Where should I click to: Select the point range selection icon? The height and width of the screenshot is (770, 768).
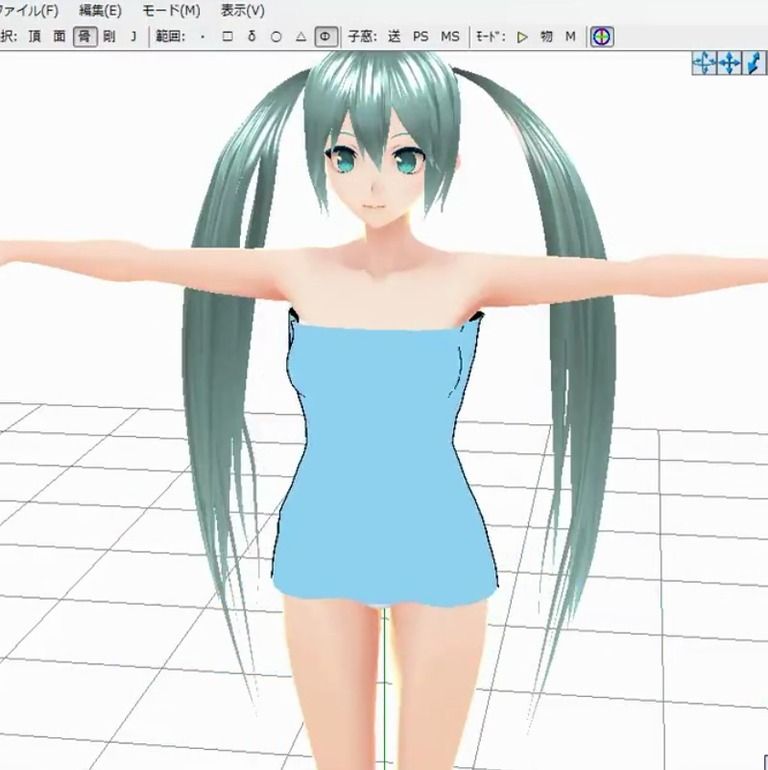(202, 37)
